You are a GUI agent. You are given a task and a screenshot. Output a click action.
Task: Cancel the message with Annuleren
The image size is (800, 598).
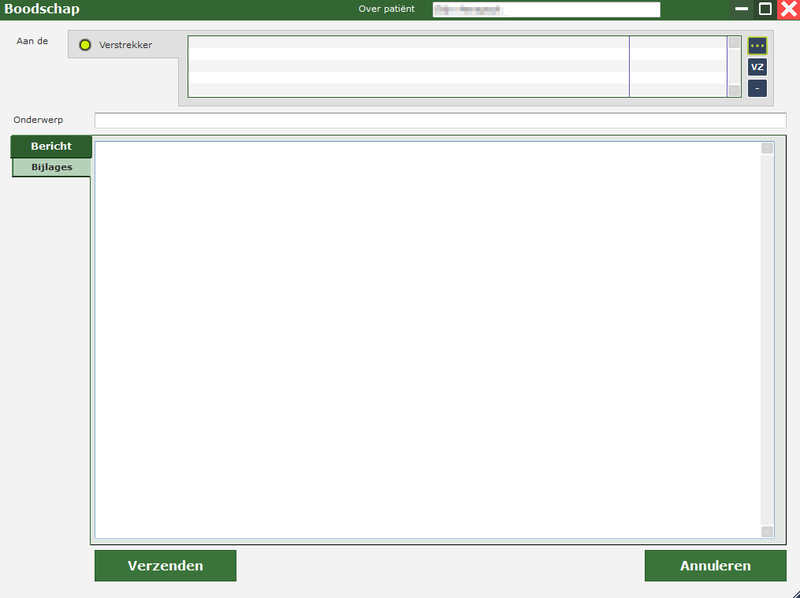(715, 565)
